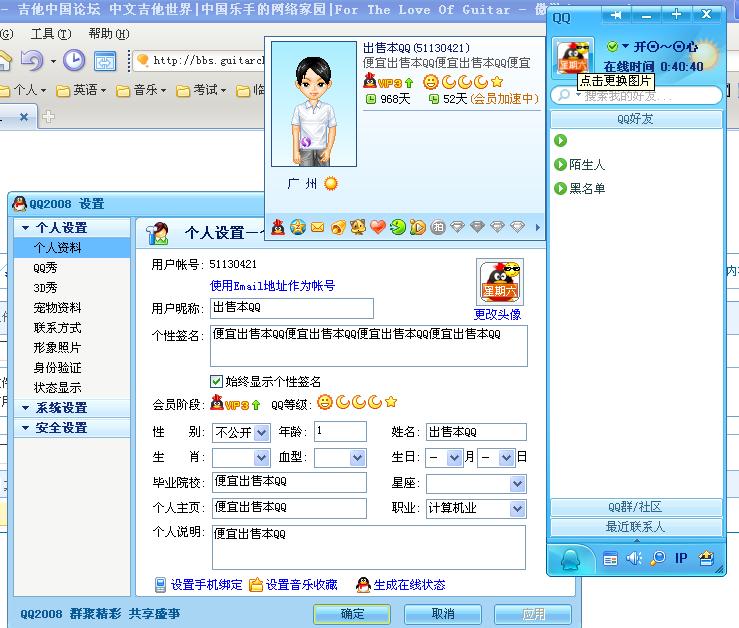Select 宠物资料 in the settings sidebar
The width and height of the screenshot is (739, 628).
57,308
